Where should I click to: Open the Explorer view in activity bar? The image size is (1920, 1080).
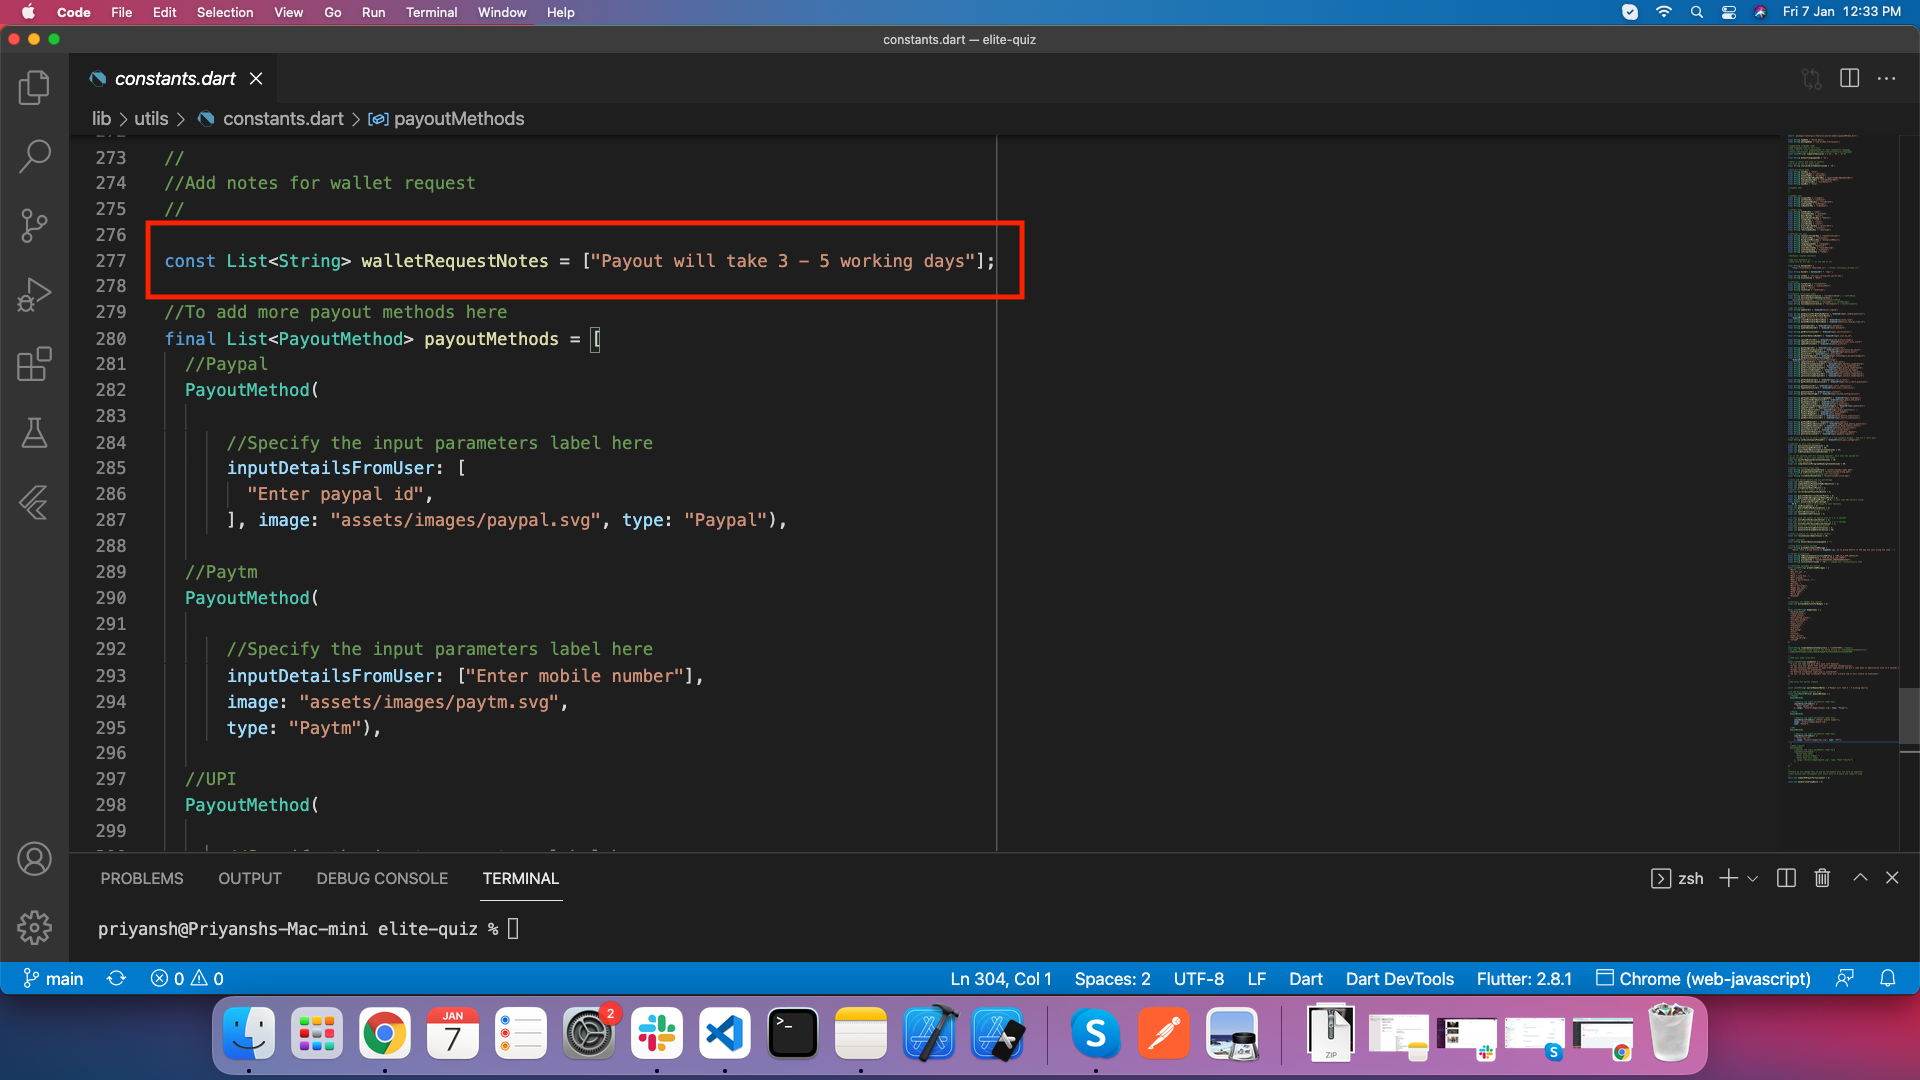click(34, 88)
